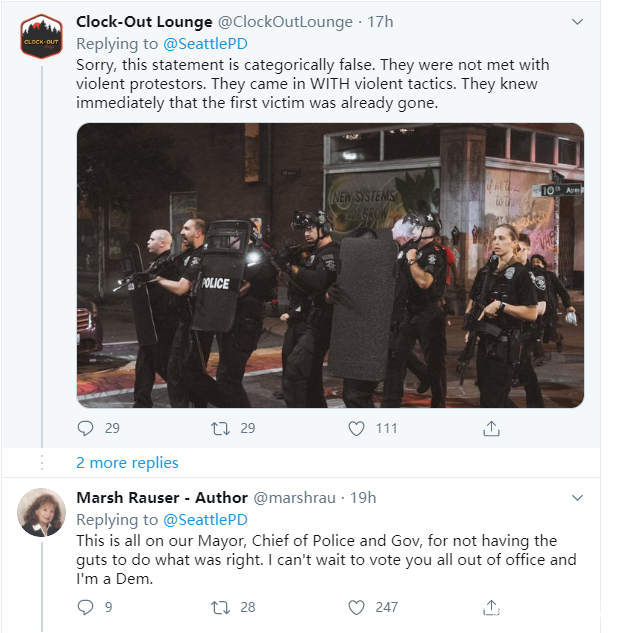Reply to Marsh Rauser's tweet

[x=86, y=607]
